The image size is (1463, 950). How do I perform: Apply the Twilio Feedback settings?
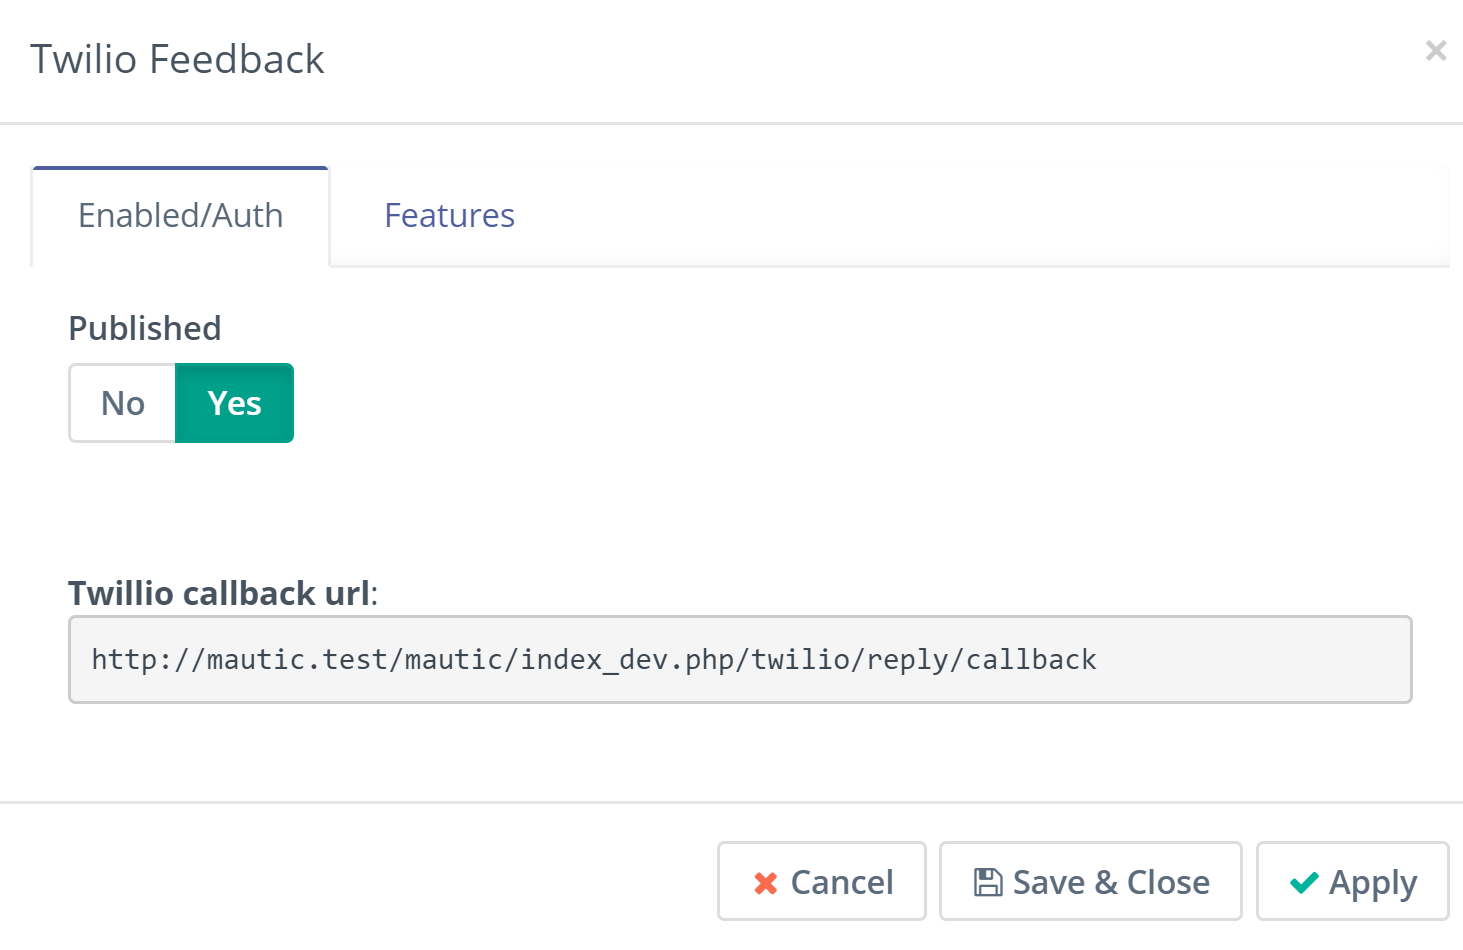tap(1352, 881)
